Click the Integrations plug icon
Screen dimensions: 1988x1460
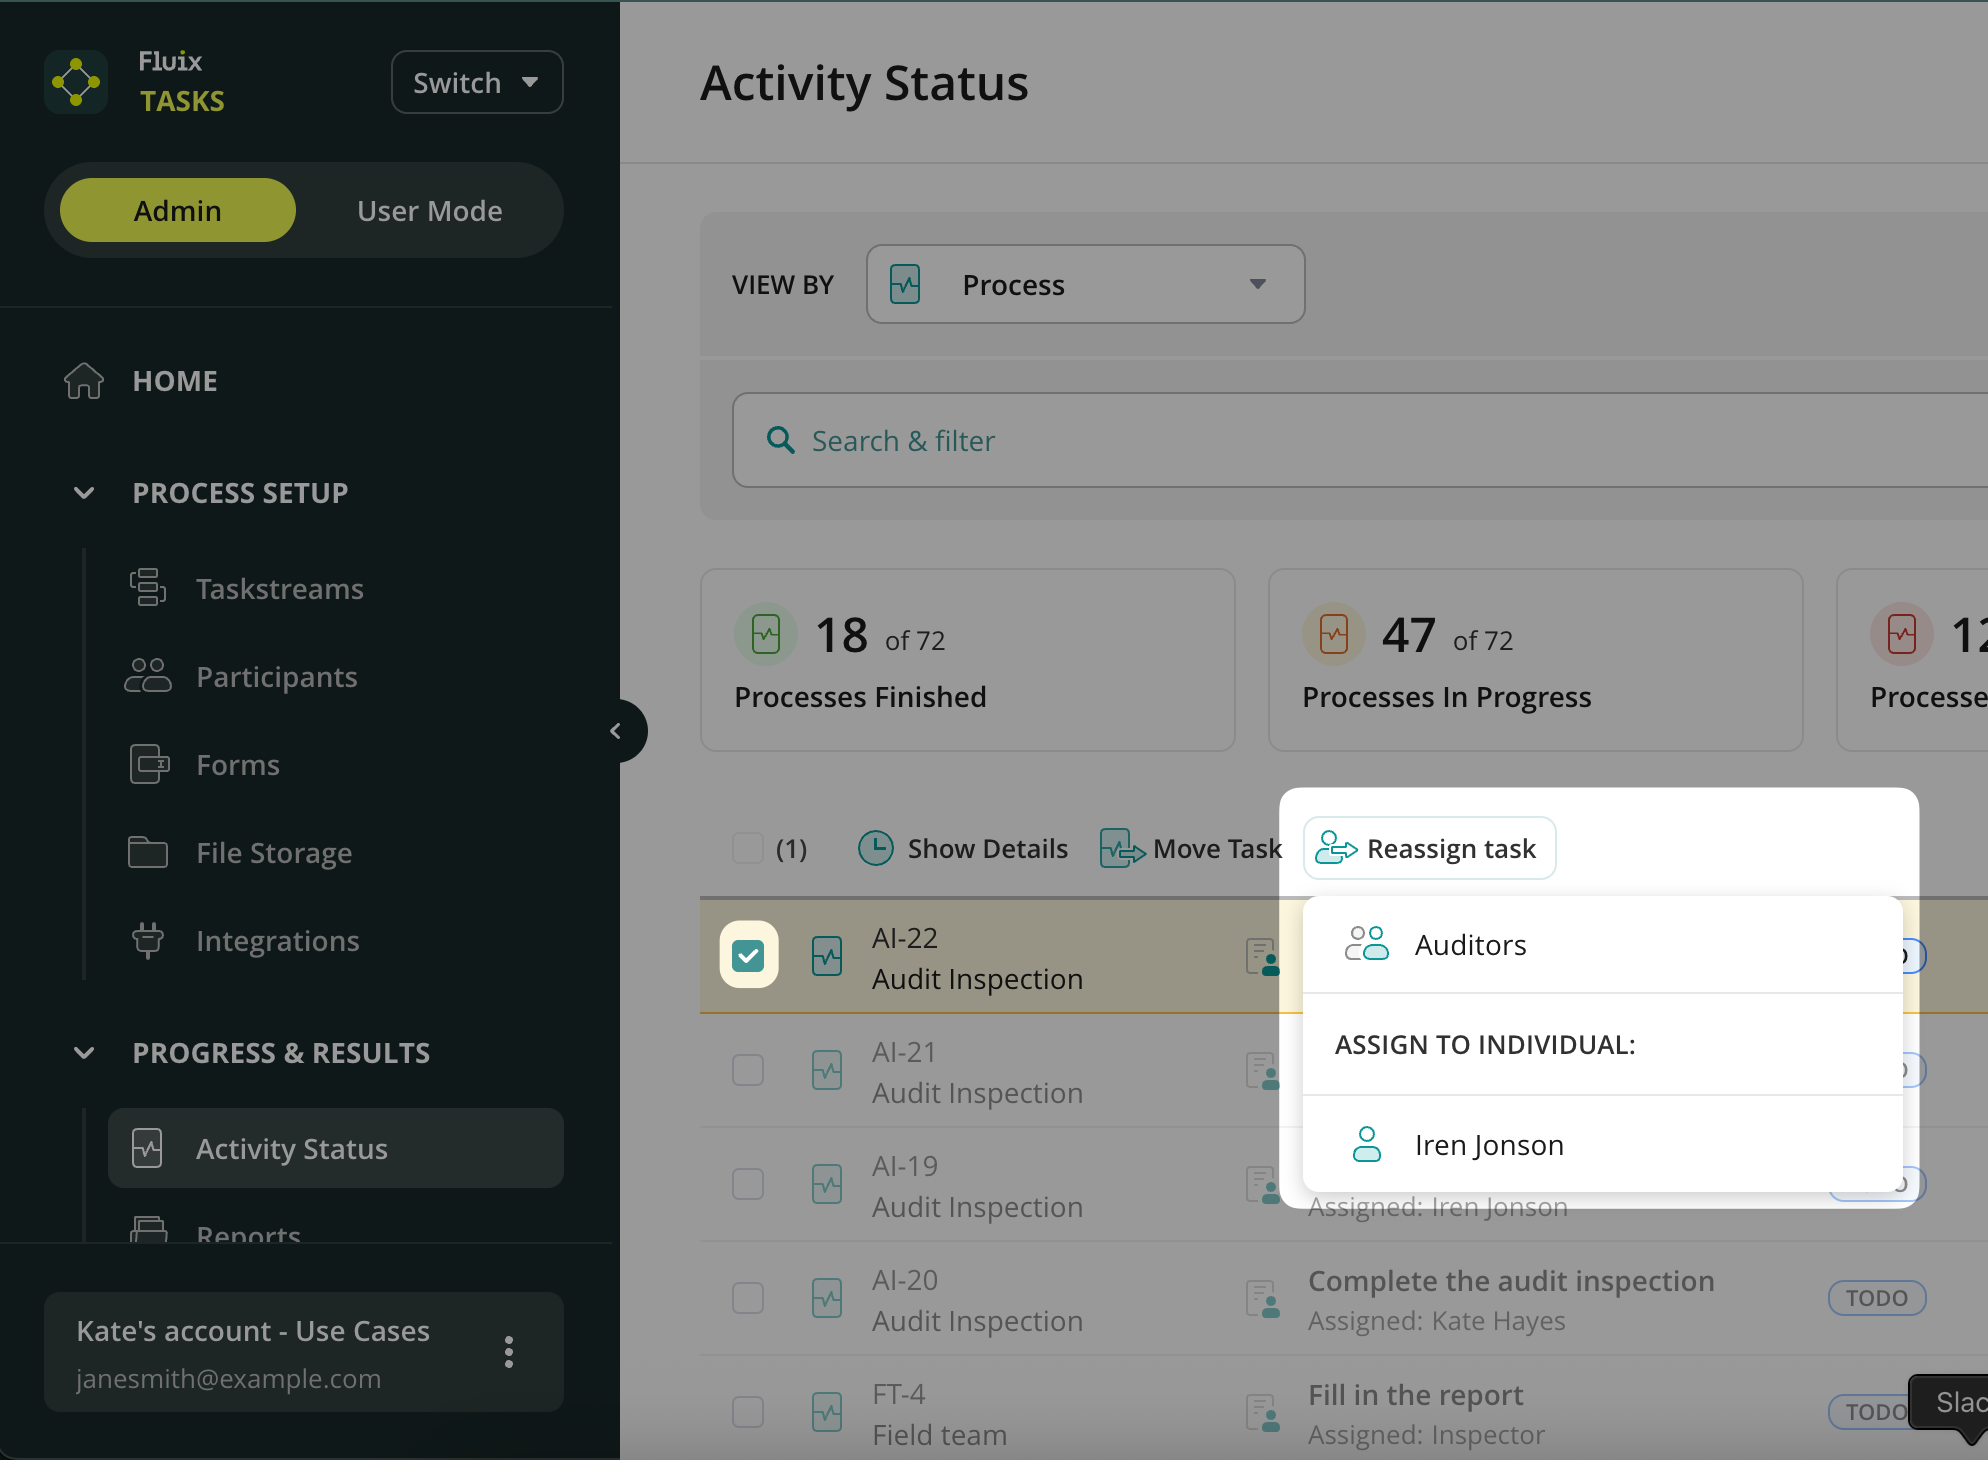(x=148, y=940)
